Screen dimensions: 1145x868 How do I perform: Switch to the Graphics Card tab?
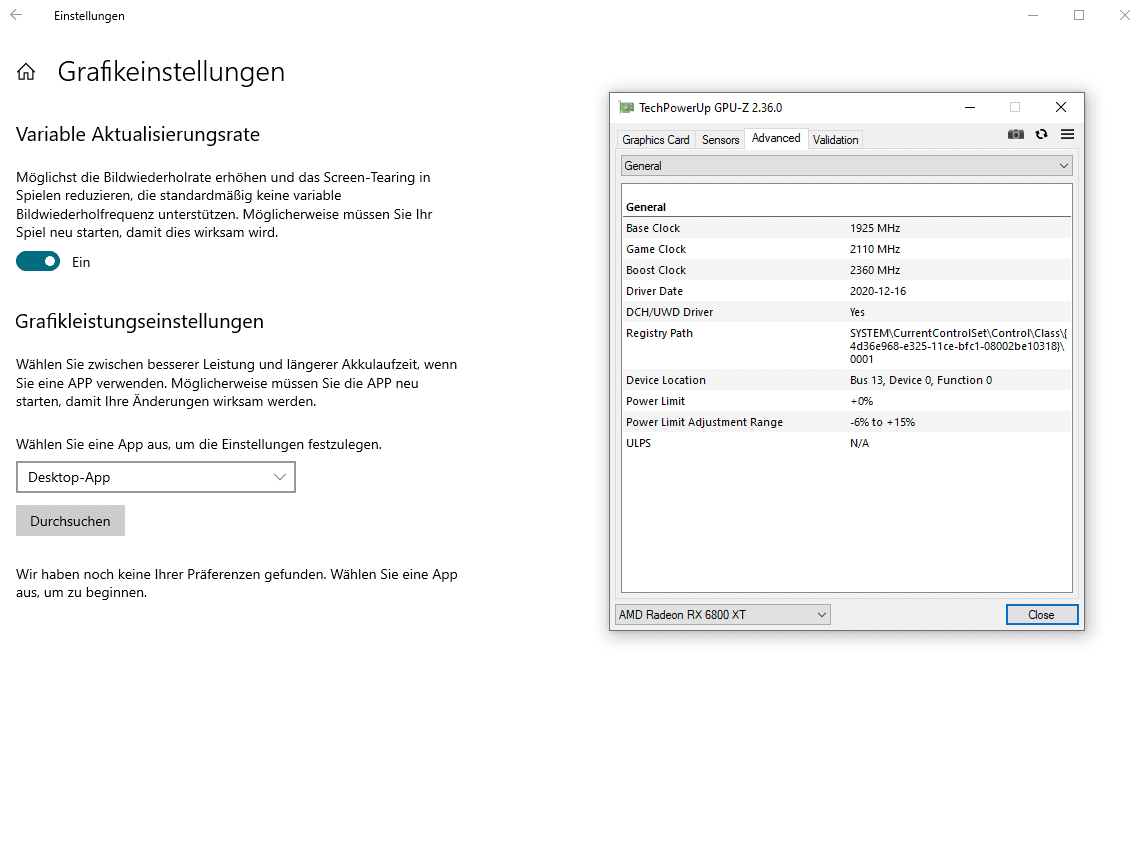pyautogui.click(x=655, y=139)
